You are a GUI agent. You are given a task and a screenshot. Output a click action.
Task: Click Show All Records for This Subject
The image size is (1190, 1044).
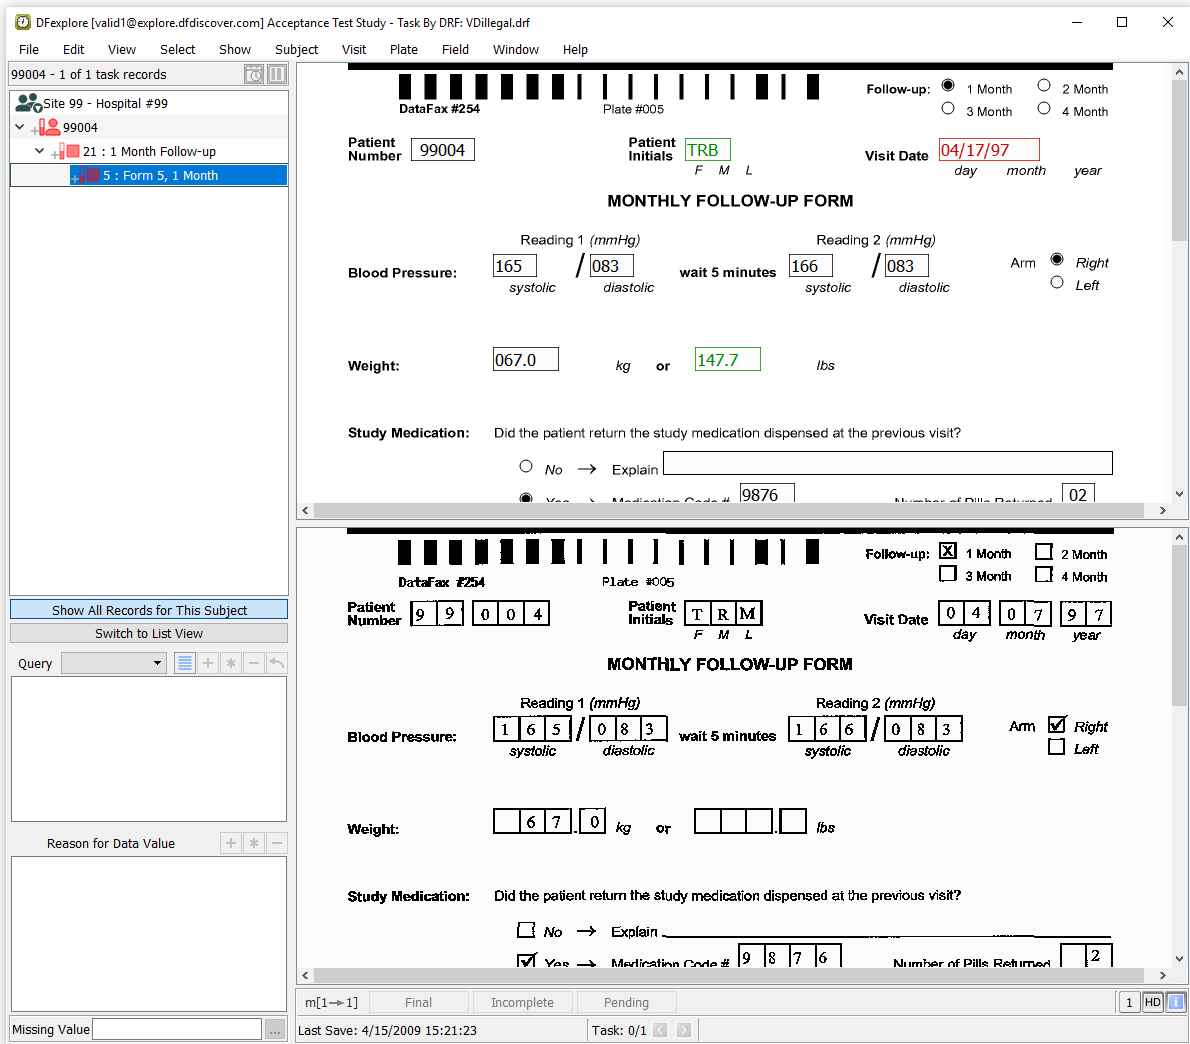coord(149,610)
